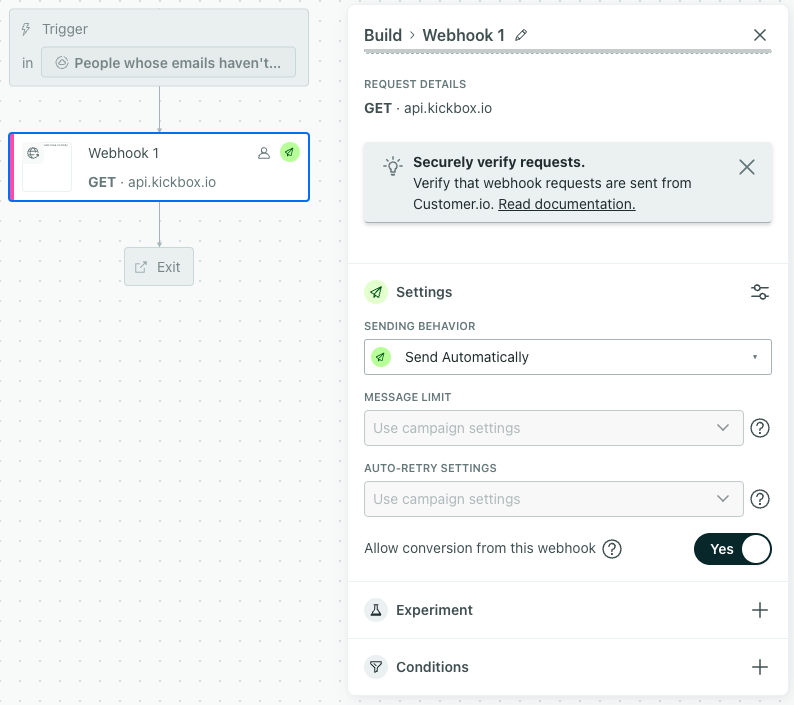Screen dimensions: 794x705
Task: Open the Message Limit dropdown
Action: (x=553, y=428)
